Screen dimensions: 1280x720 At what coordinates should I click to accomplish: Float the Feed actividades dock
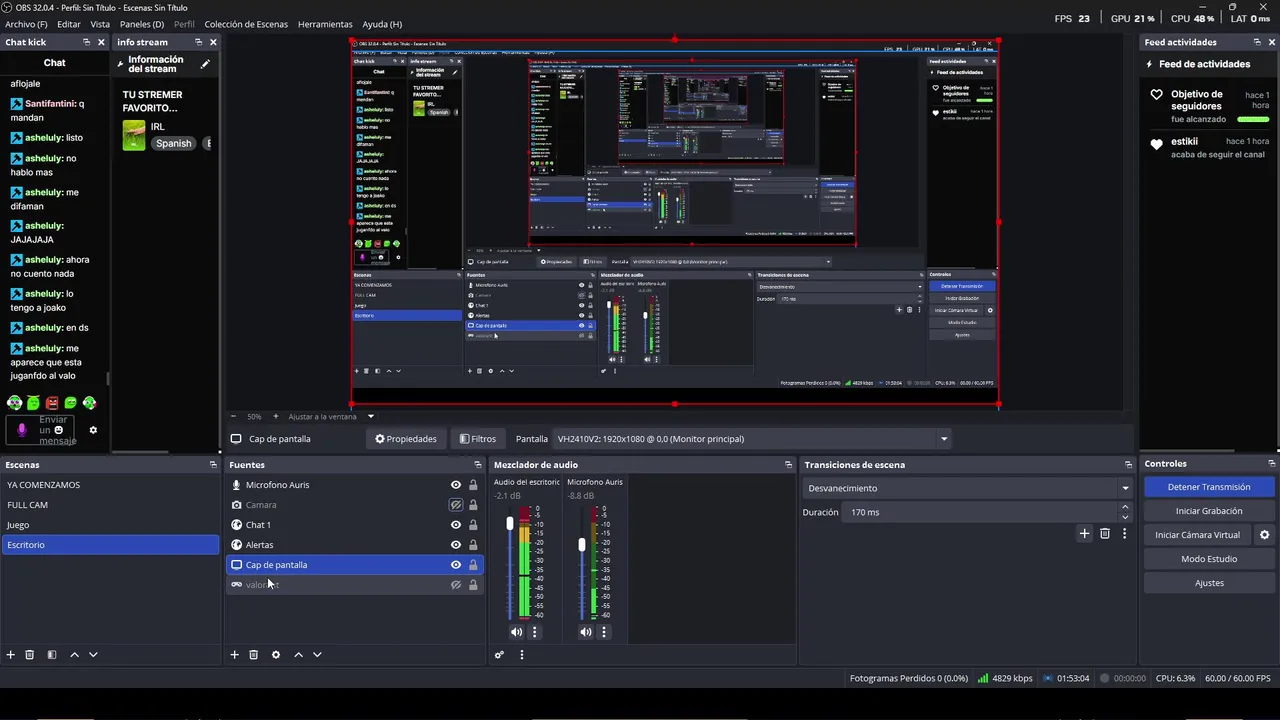pos(1257,42)
